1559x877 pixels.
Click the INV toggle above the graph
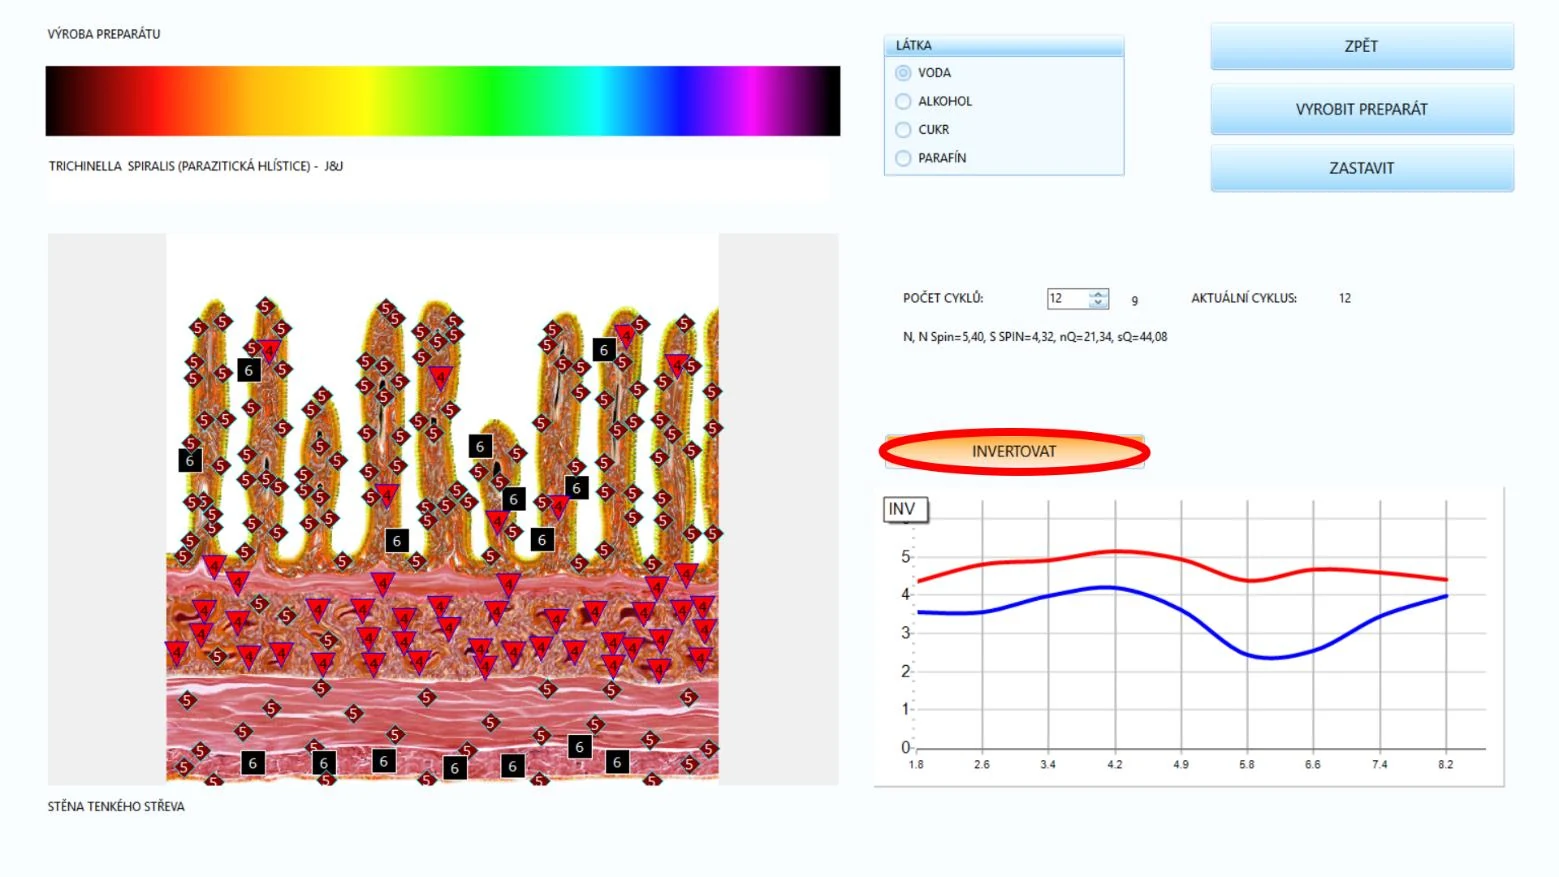click(905, 510)
